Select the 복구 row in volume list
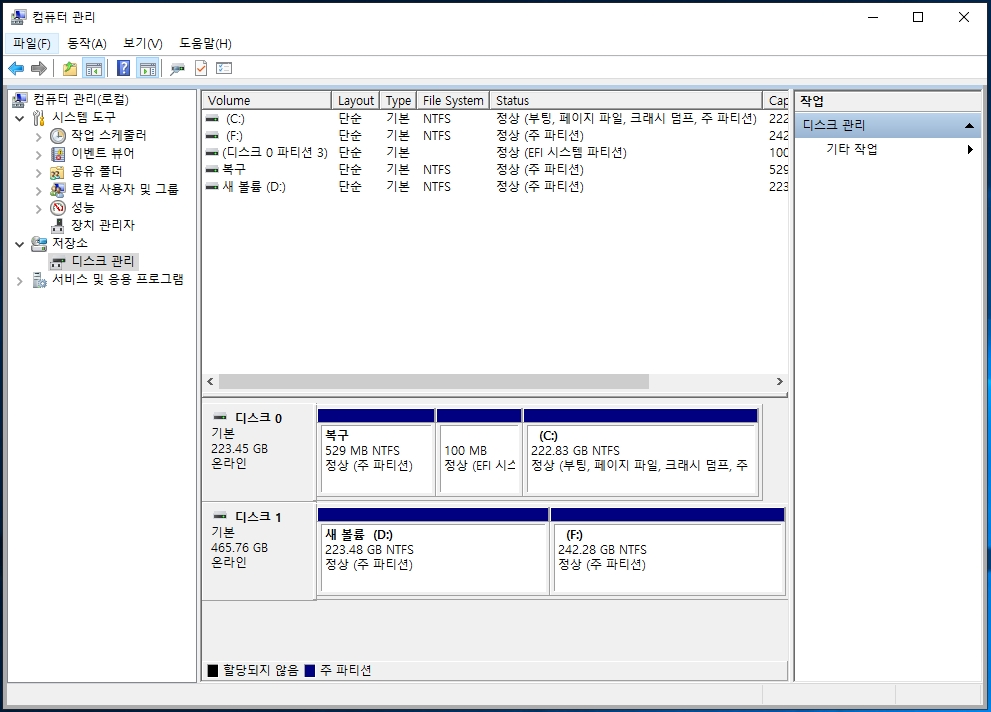This screenshot has width=991, height=712. tap(496, 170)
